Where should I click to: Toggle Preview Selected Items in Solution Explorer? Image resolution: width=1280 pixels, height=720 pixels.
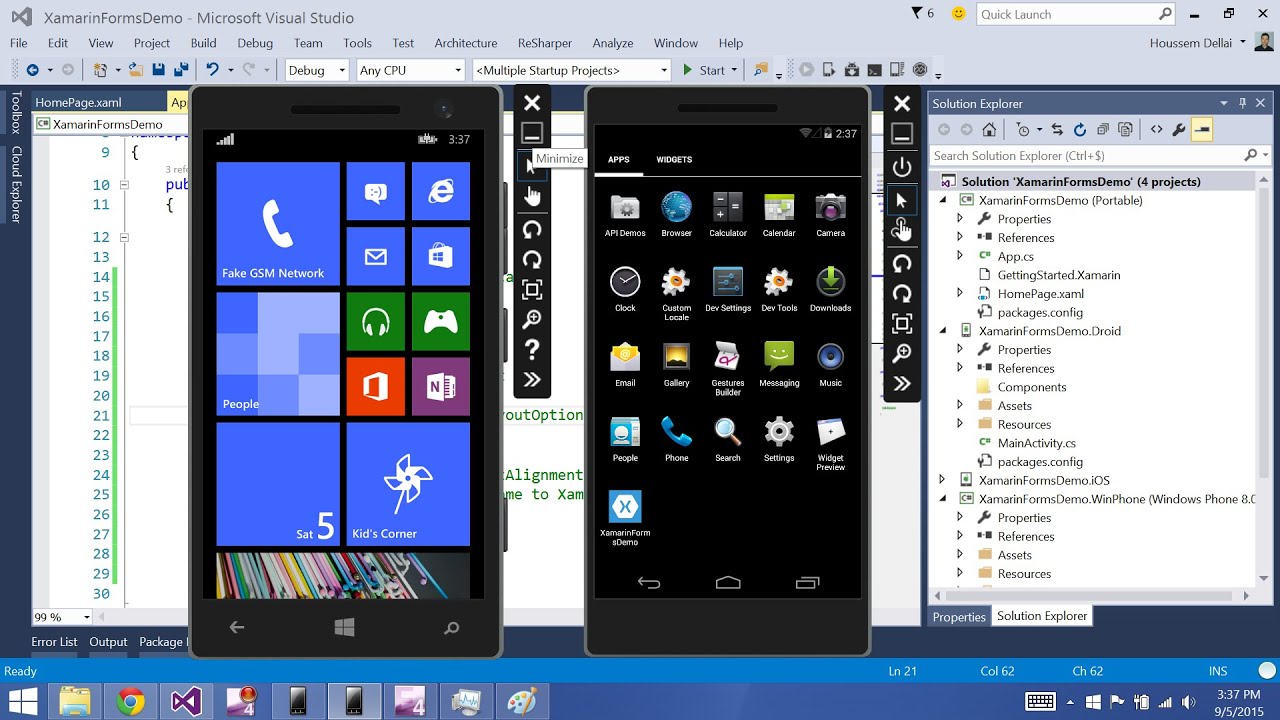pyautogui.click(x=1202, y=129)
